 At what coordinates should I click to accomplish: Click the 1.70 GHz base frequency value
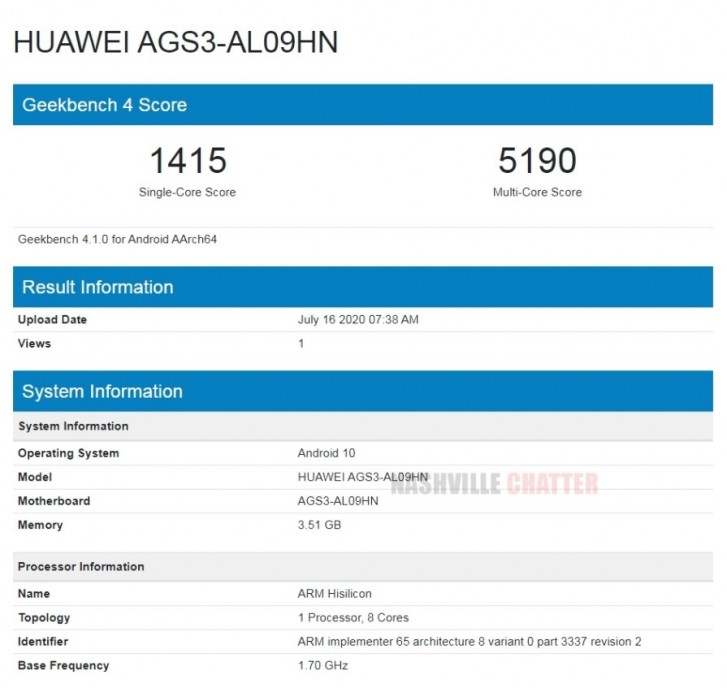[x=322, y=666]
